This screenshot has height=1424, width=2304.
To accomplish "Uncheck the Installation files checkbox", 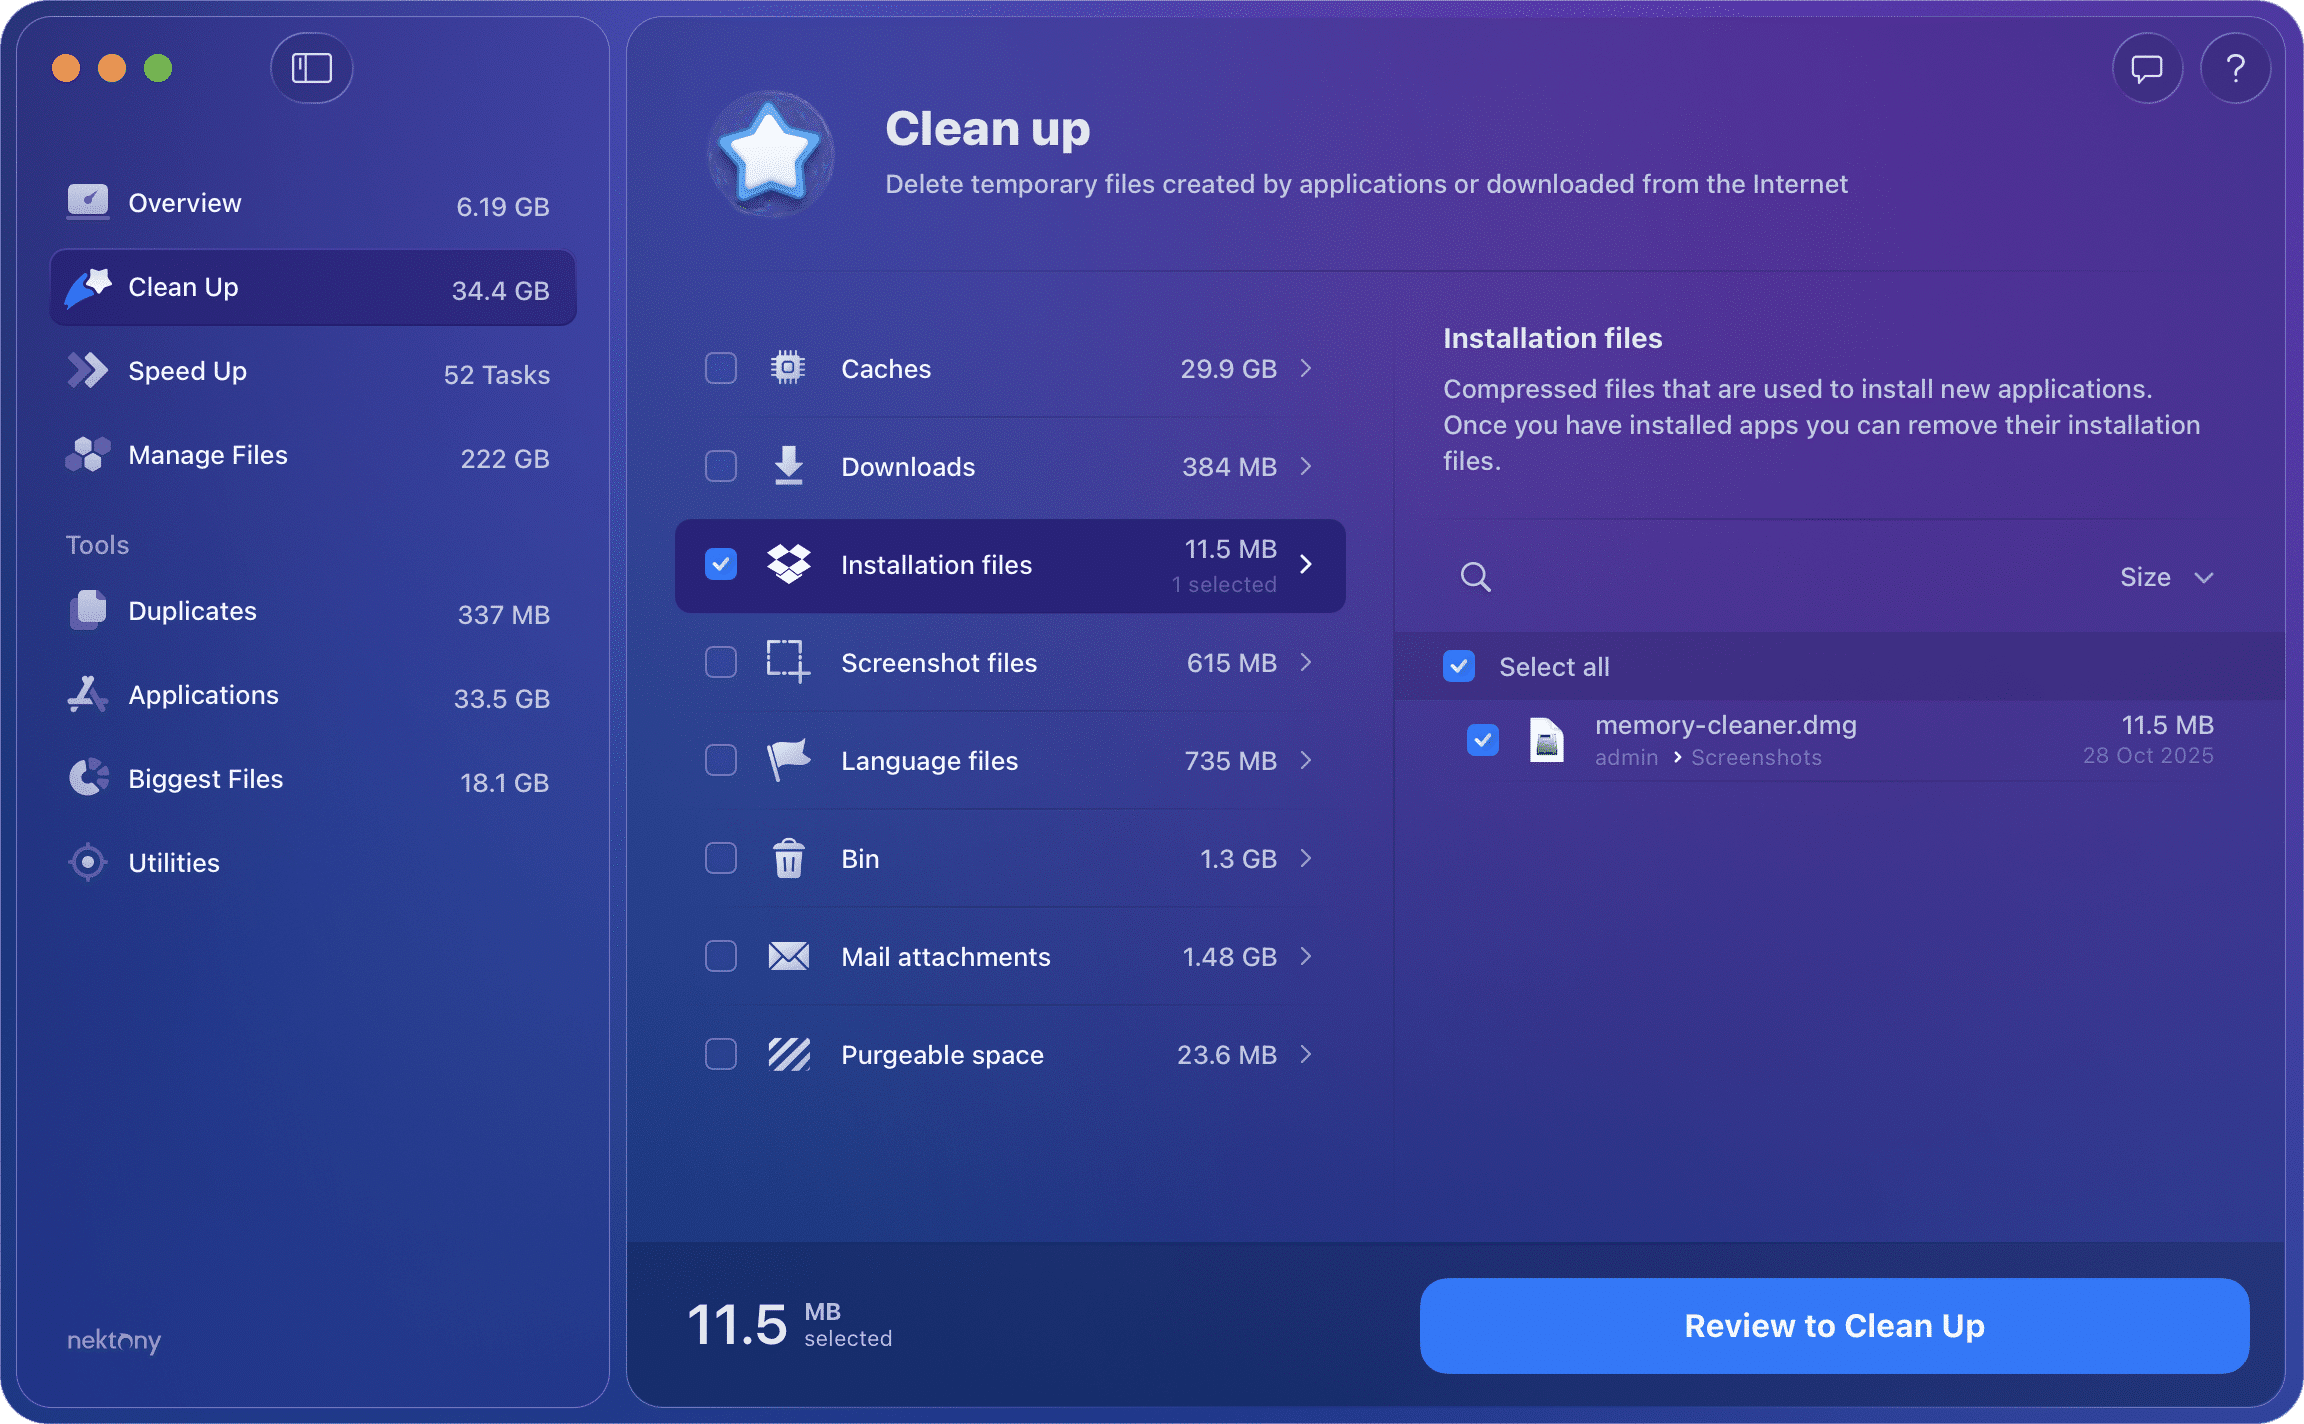I will point(720,564).
